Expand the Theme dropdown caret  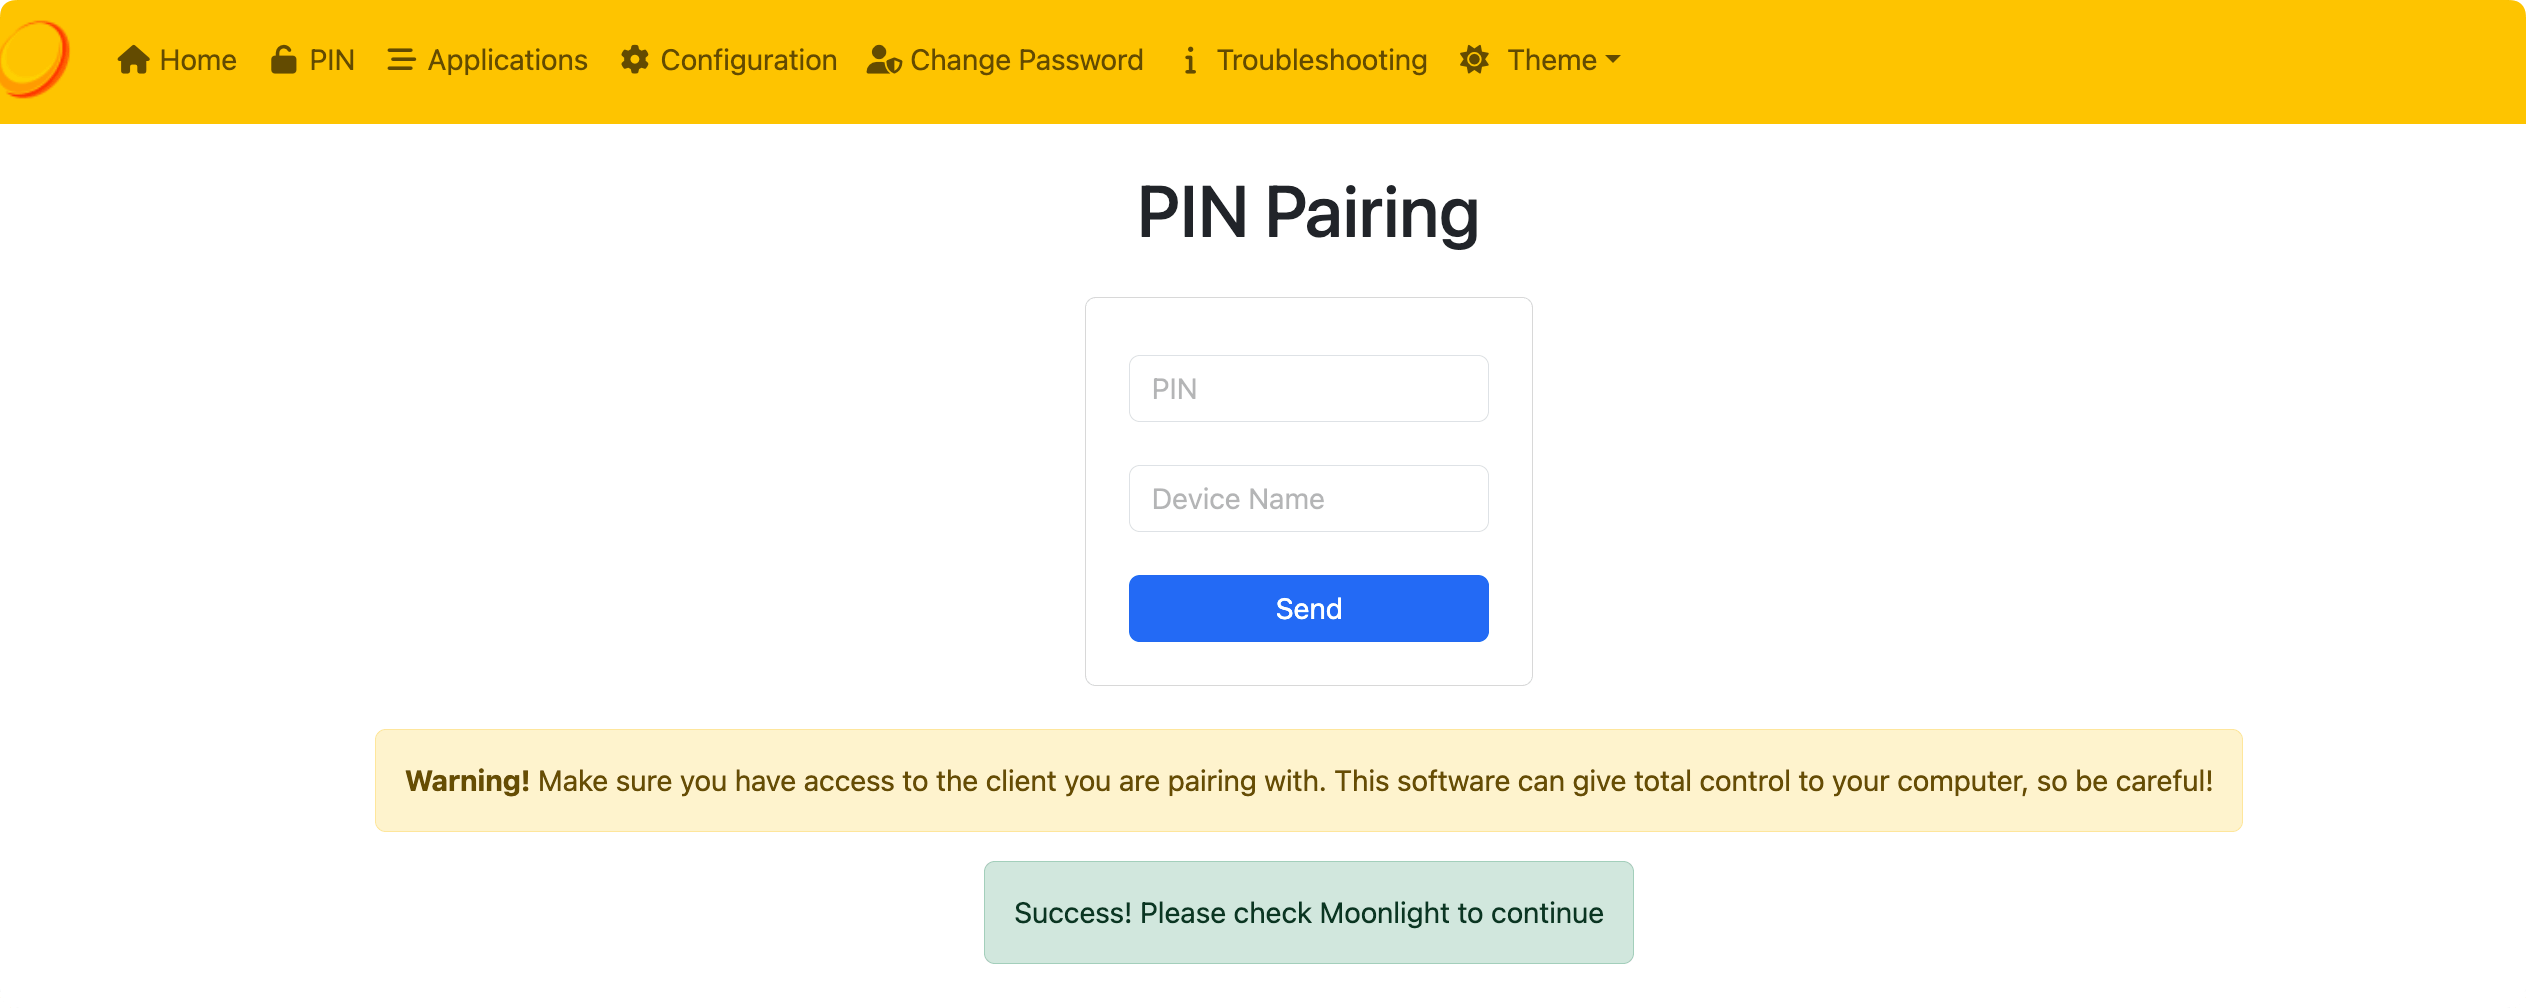(1613, 60)
